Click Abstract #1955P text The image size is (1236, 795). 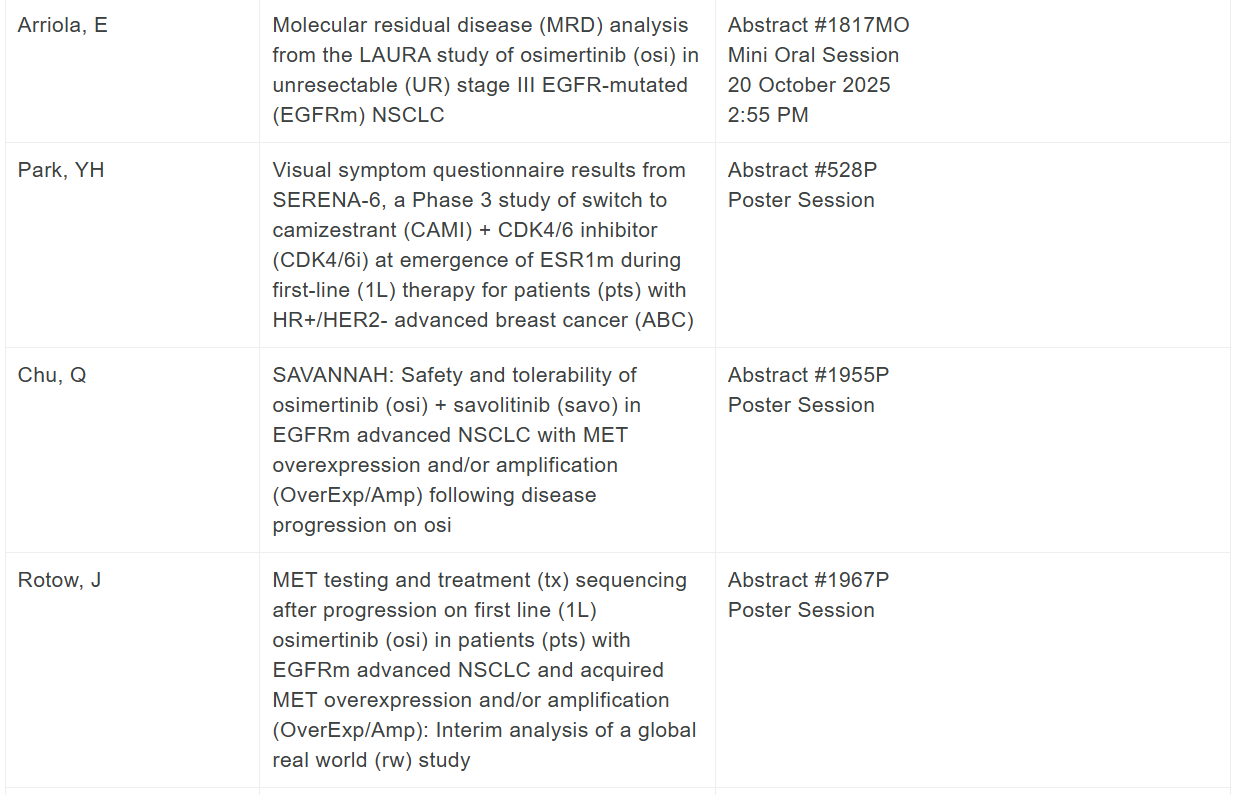click(x=808, y=375)
